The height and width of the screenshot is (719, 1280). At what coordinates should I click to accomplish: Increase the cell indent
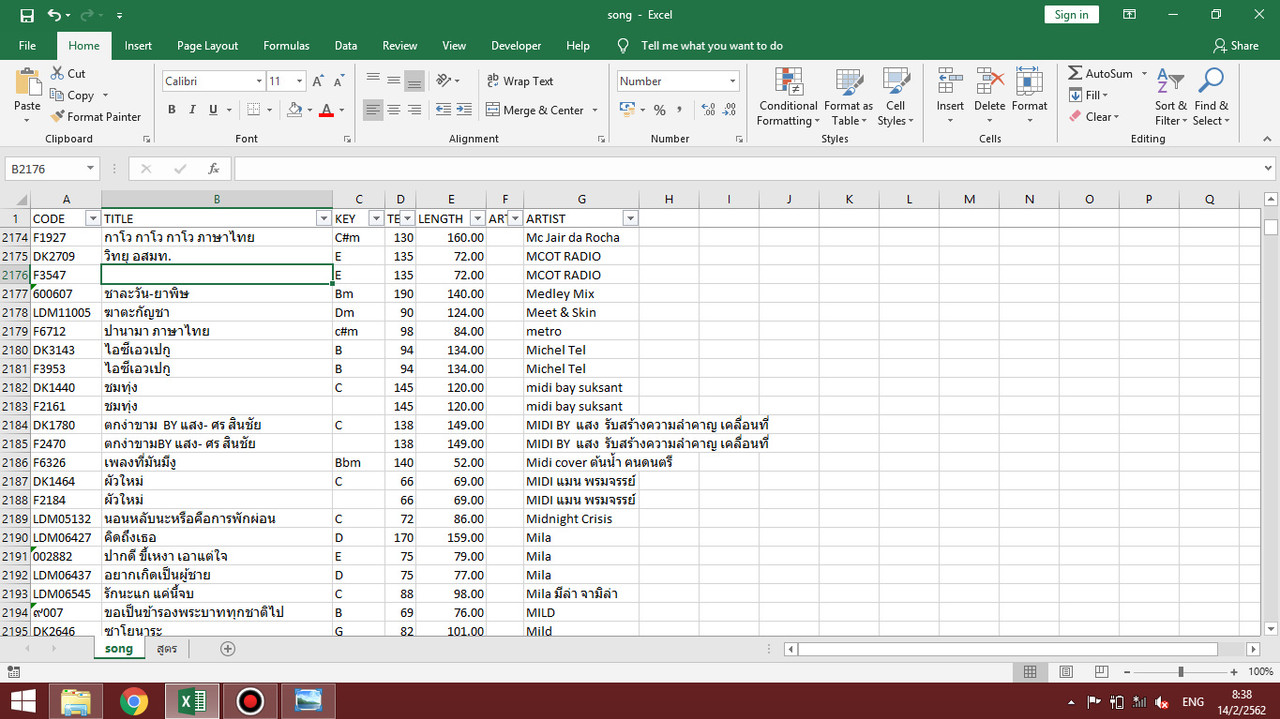[x=464, y=110]
